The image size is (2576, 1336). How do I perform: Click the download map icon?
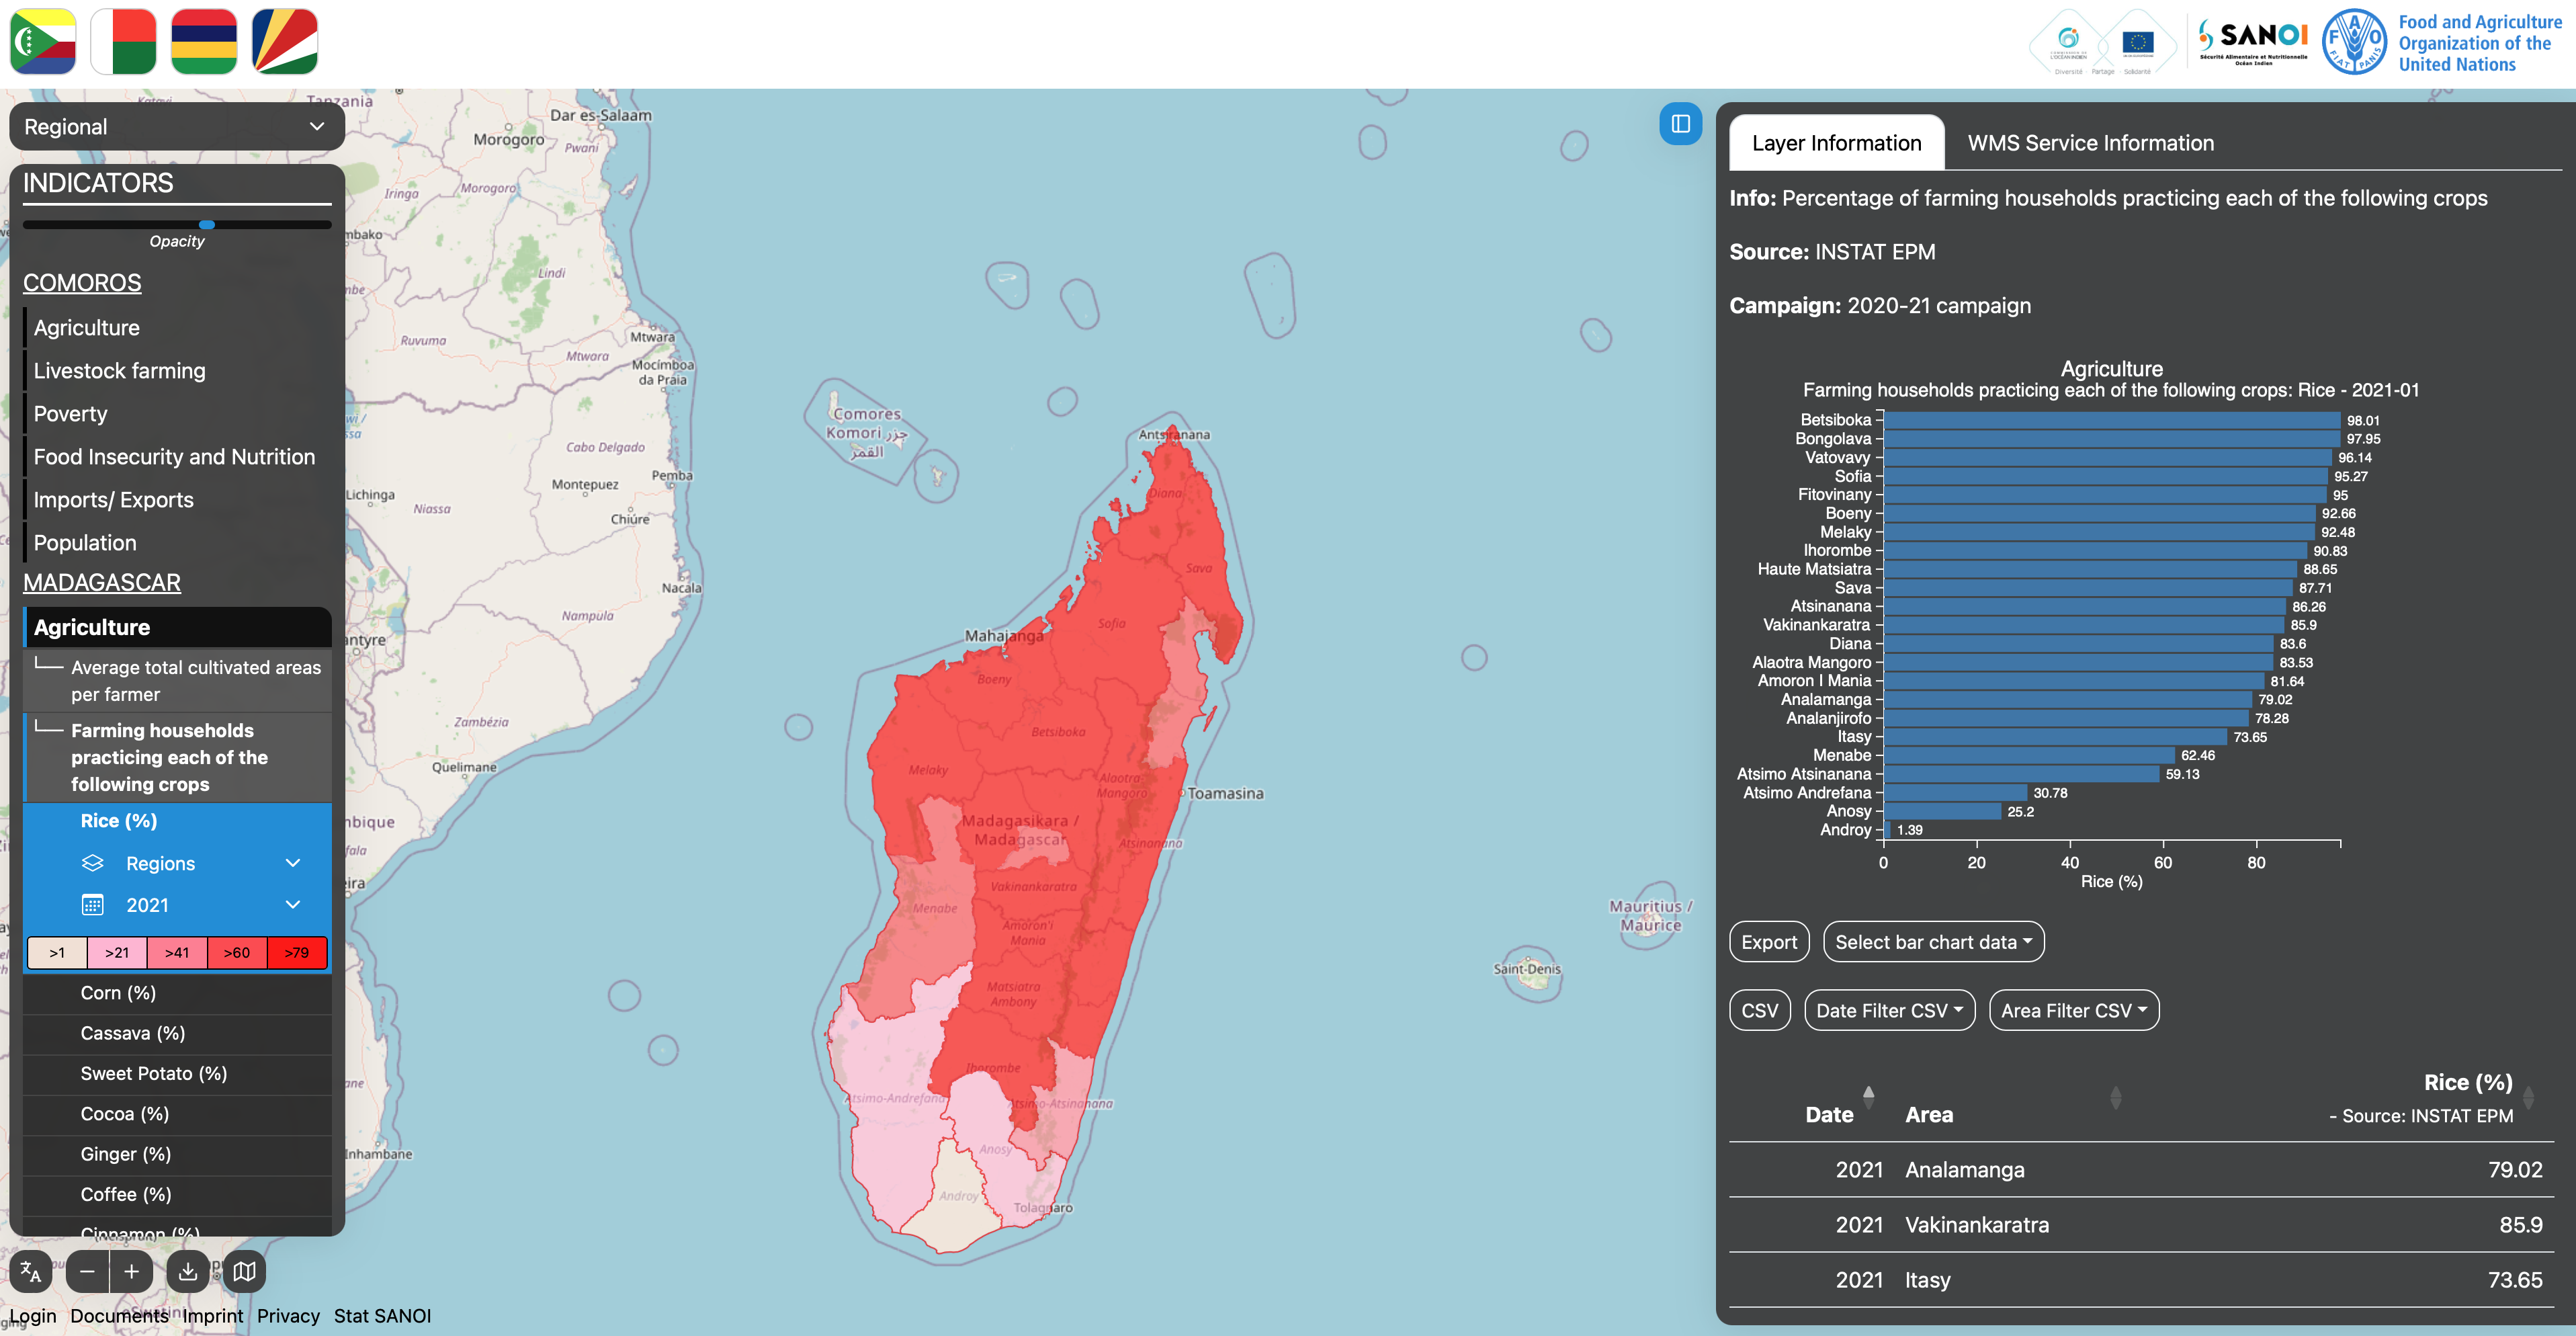pos(187,1272)
